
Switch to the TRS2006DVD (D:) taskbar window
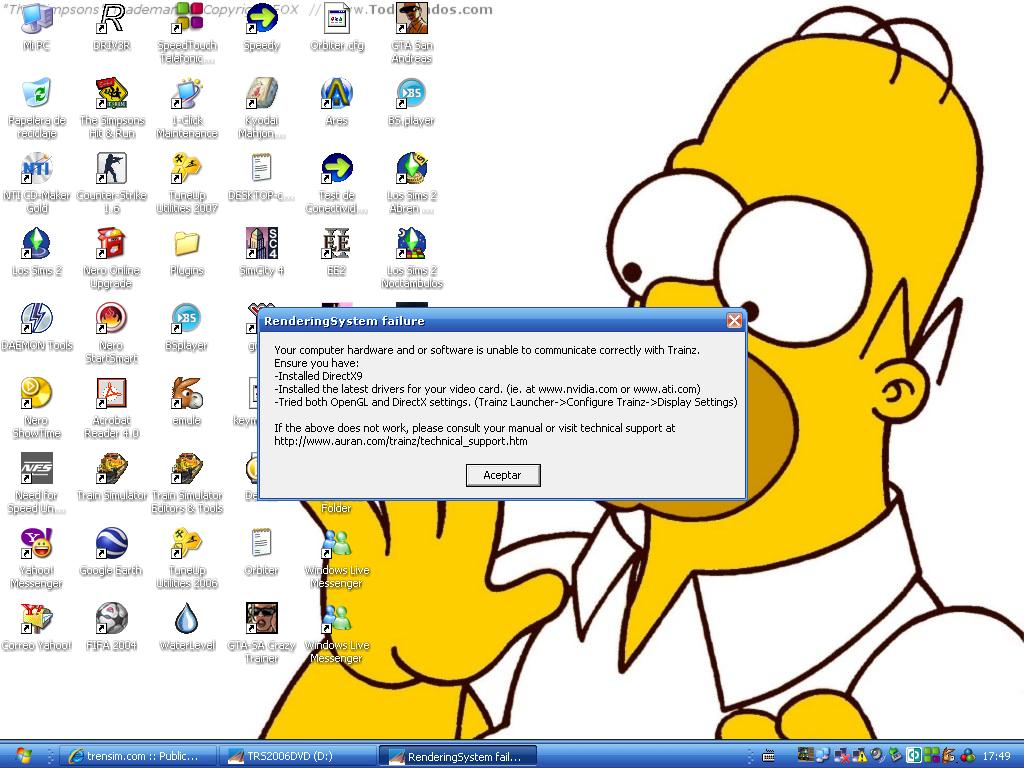click(x=298, y=756)
